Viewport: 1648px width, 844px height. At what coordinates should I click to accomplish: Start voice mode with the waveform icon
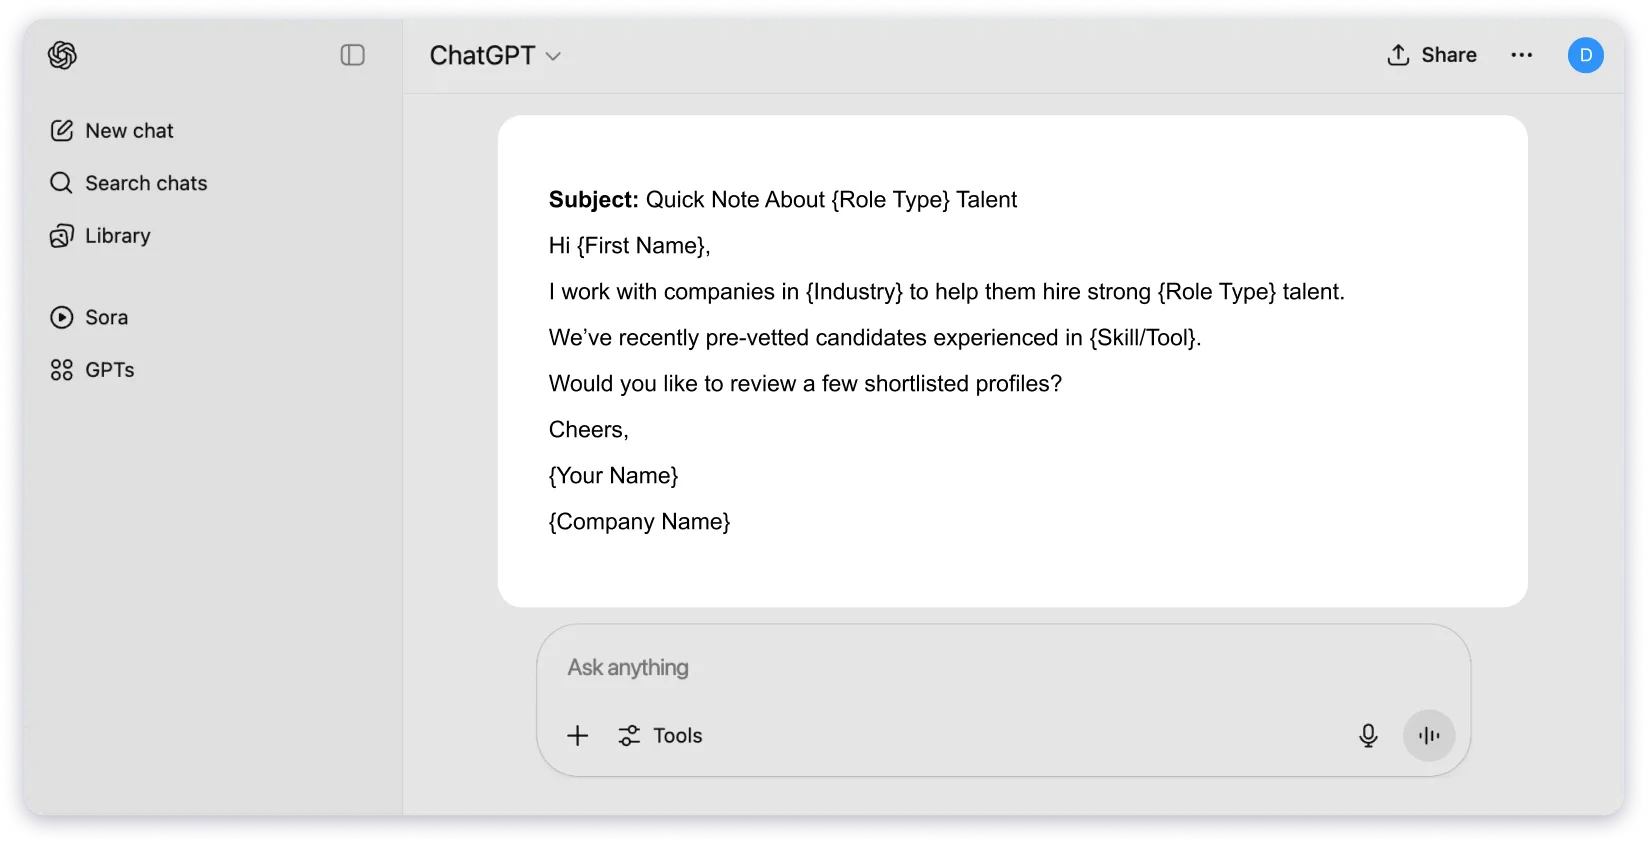(1428, 735)
